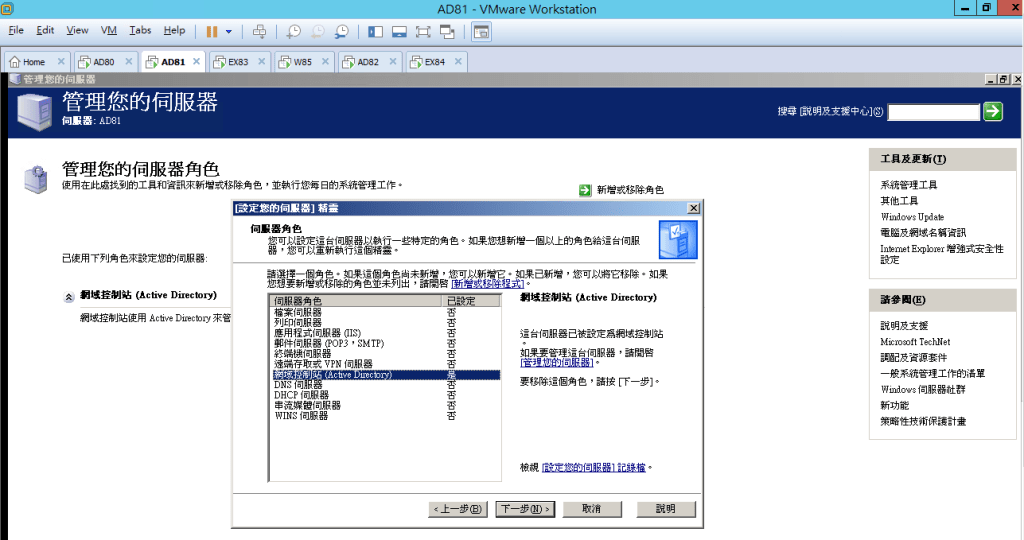The image size is (1024, 540).
Task: Take a snapshot using the clock-plus icon
Action: [x=294, y=31]
